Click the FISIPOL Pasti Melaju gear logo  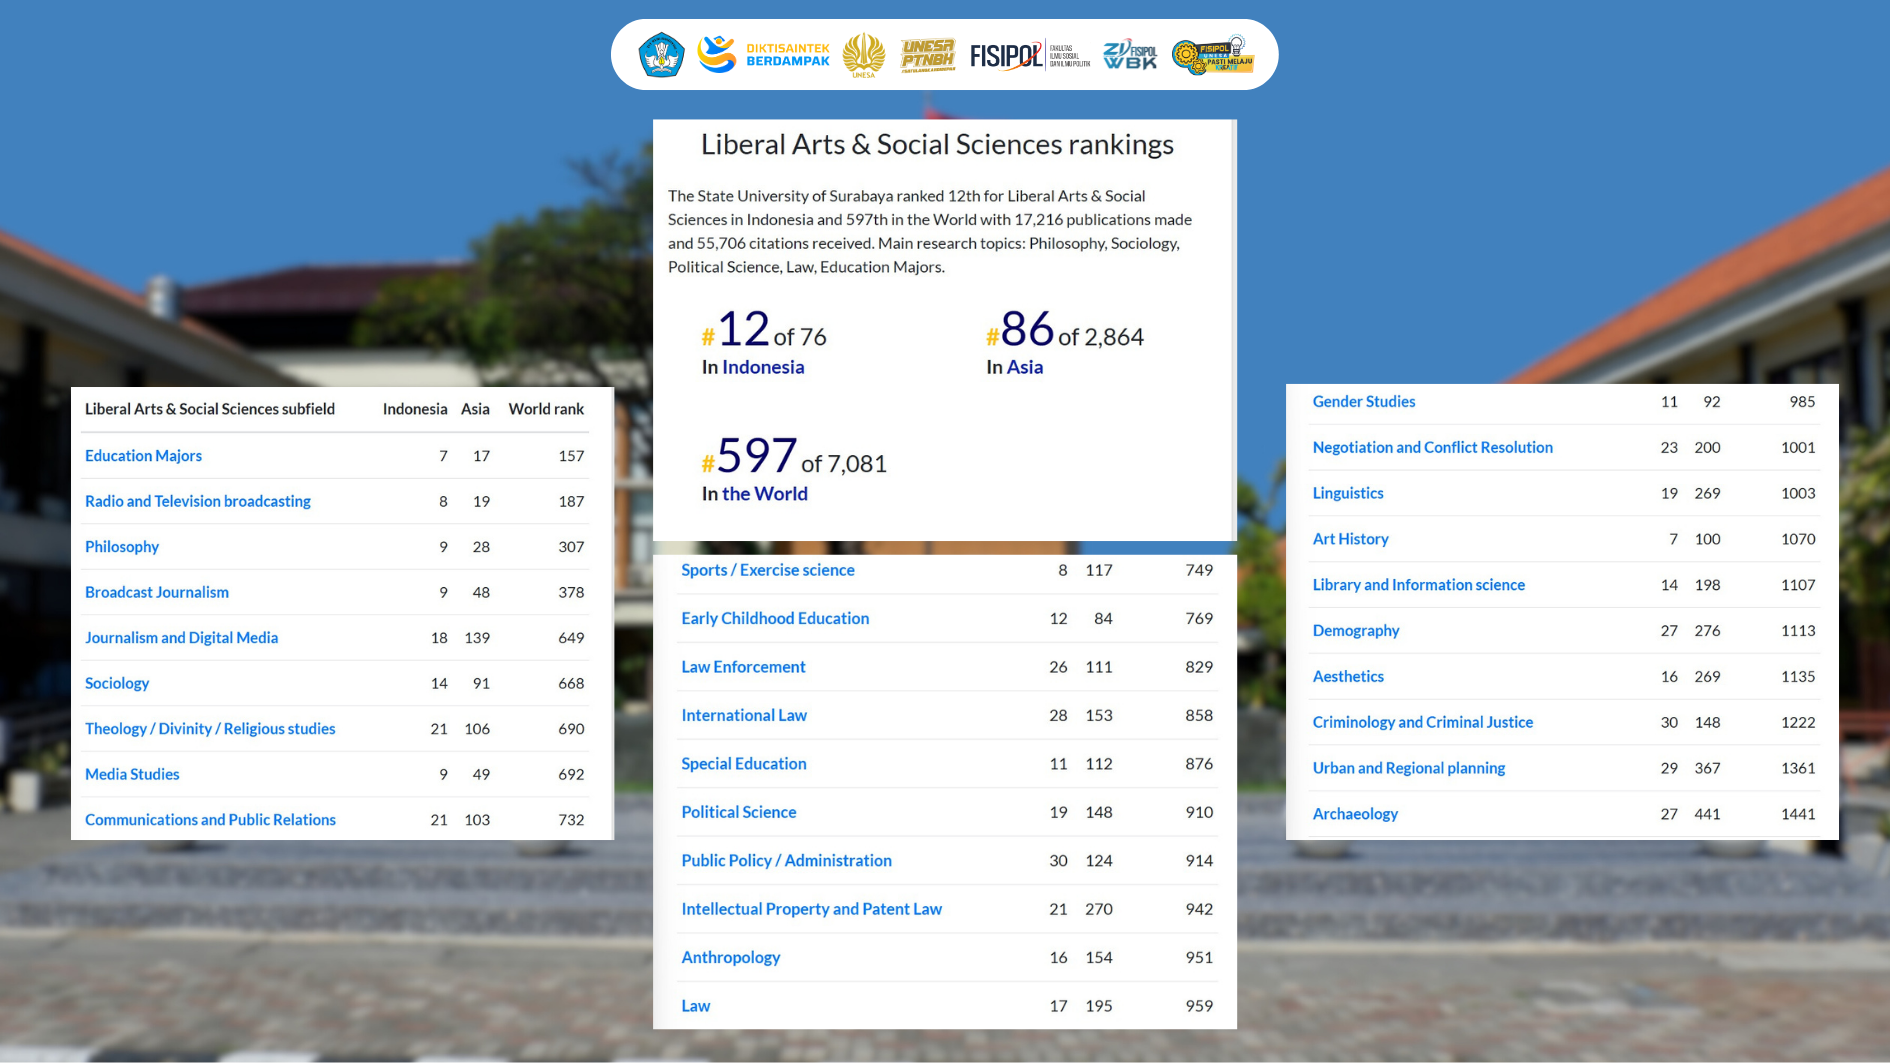tap(1212, 55)
